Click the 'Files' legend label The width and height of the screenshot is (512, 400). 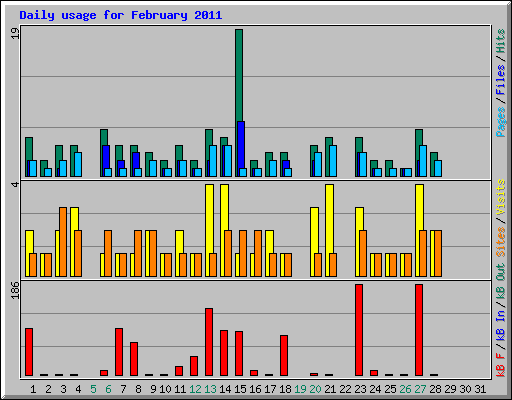501,80
